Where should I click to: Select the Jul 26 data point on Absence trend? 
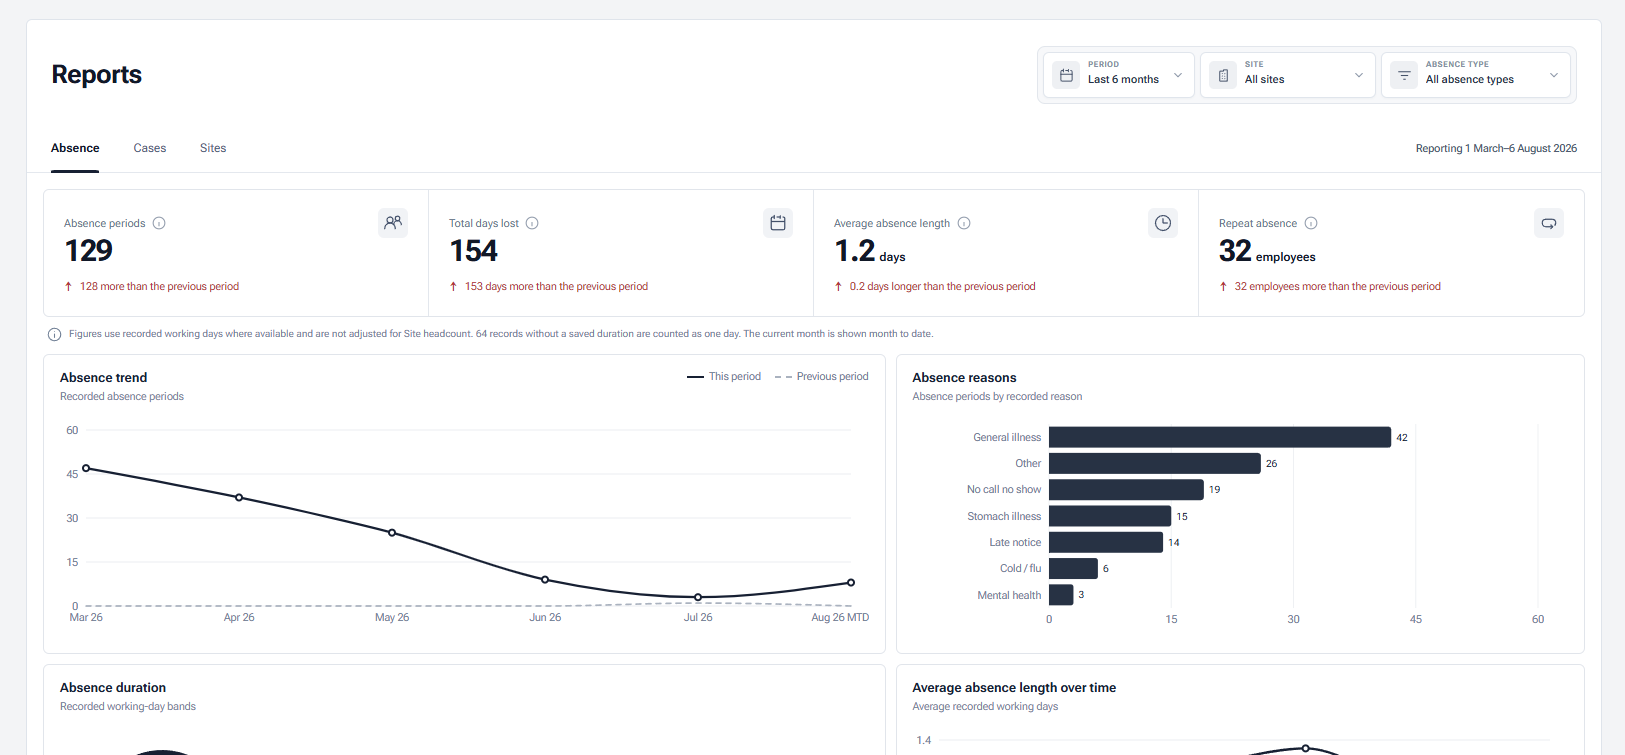click(698, 597)
